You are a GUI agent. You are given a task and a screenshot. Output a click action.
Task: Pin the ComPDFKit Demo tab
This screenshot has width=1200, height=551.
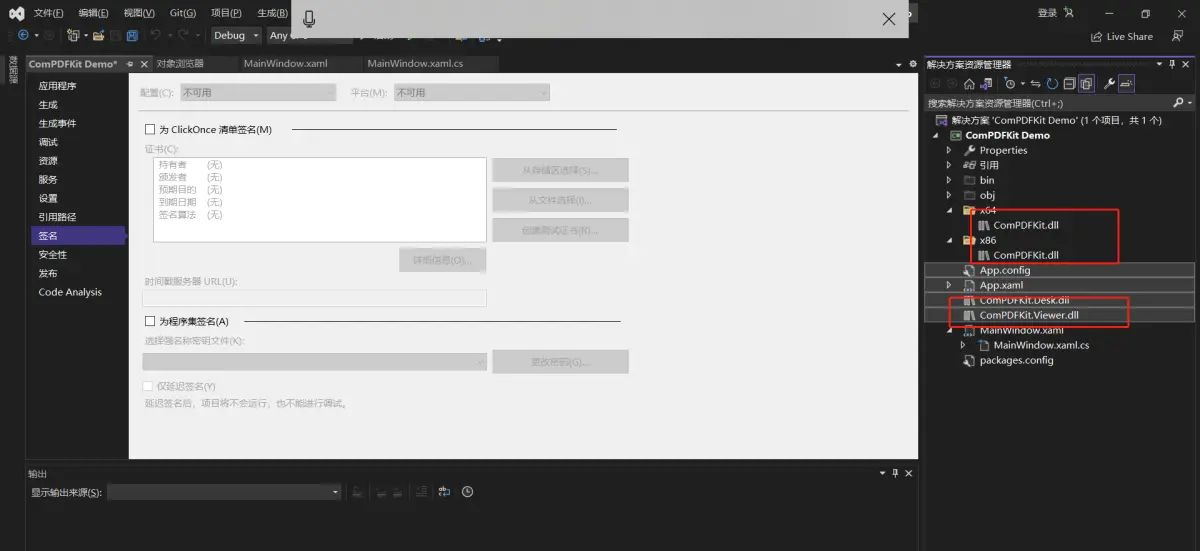(x=130, y=63)
